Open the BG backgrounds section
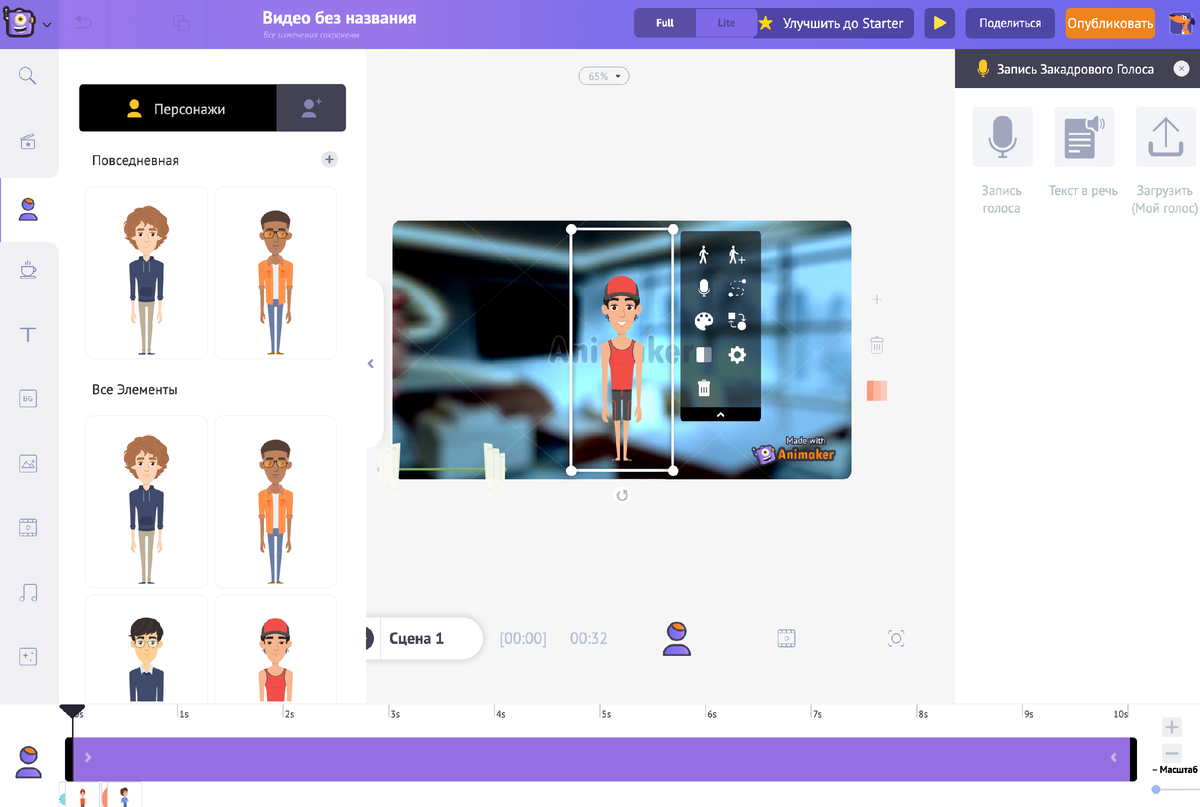Screen dimensions: 1200x807 (28, 399)
